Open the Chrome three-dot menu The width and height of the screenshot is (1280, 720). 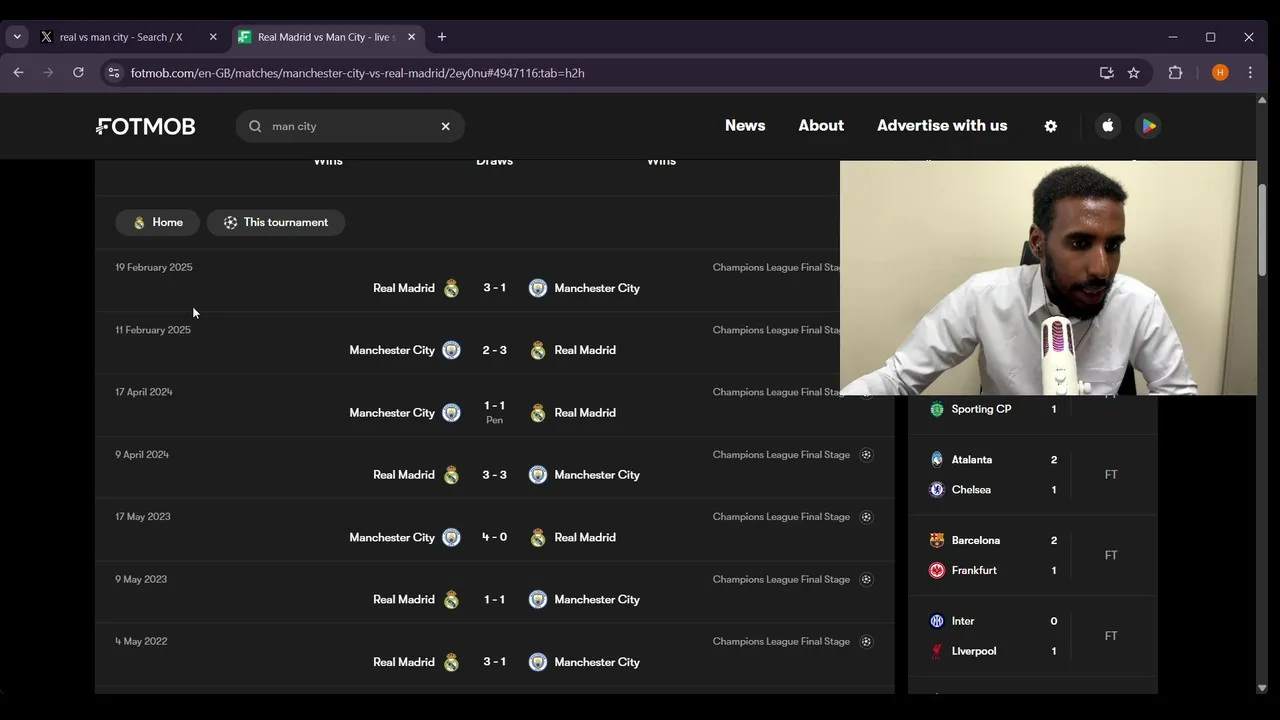pos(1250,73)
